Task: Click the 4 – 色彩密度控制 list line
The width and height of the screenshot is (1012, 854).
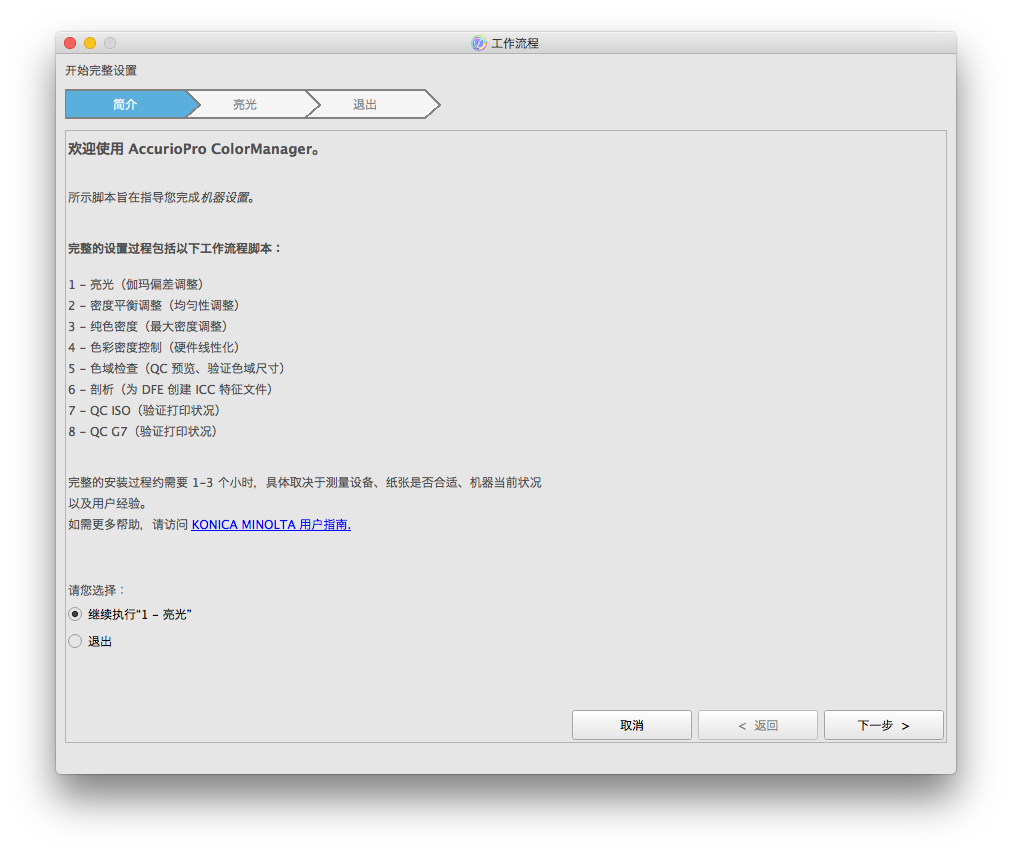Action: click(x=154, y=347)
